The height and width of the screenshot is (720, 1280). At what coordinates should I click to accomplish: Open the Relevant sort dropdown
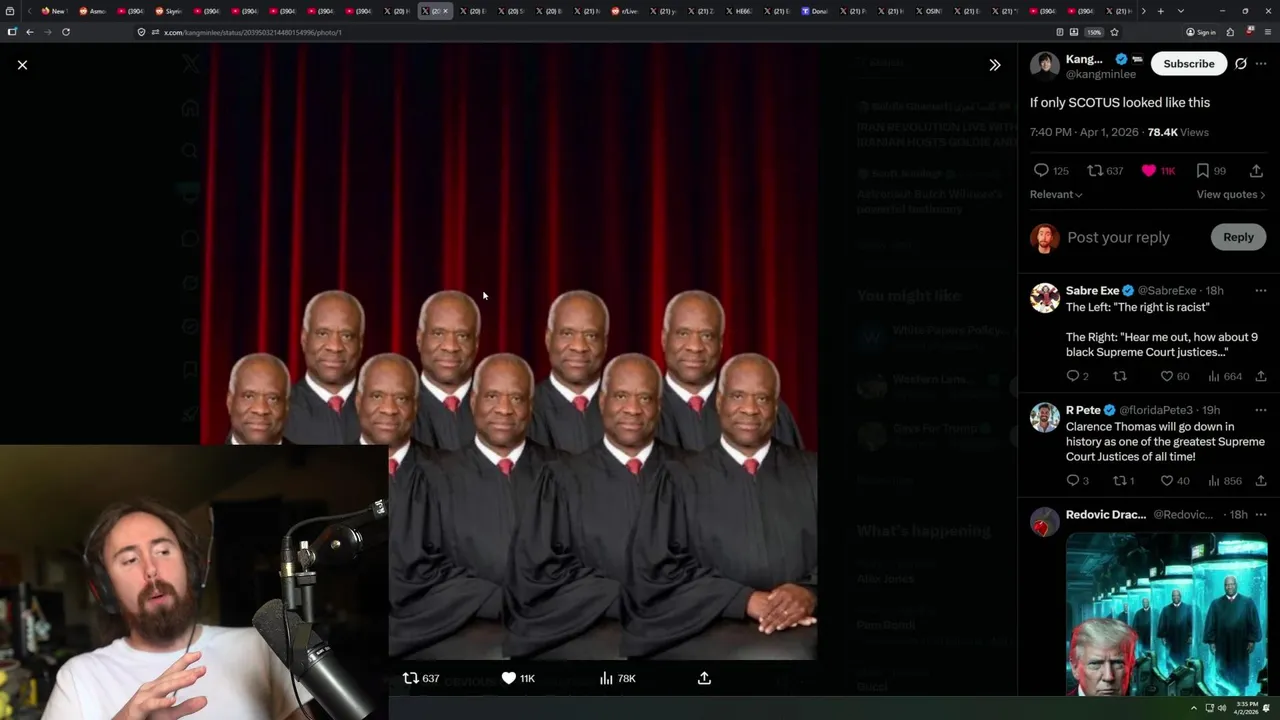point(1056,194)
